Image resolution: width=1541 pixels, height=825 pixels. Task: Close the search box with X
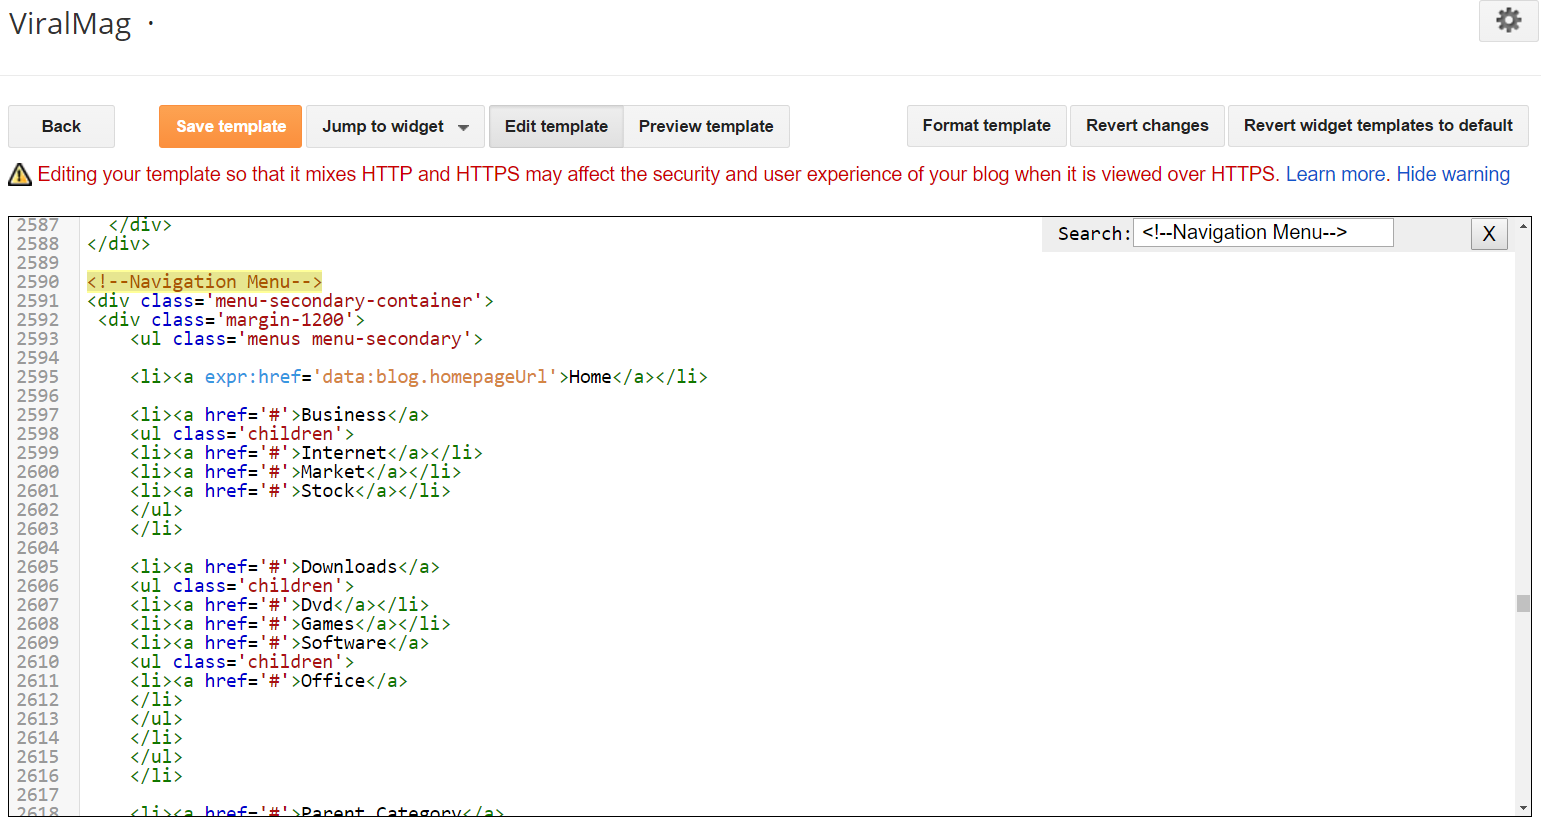tap(1488, 234)
